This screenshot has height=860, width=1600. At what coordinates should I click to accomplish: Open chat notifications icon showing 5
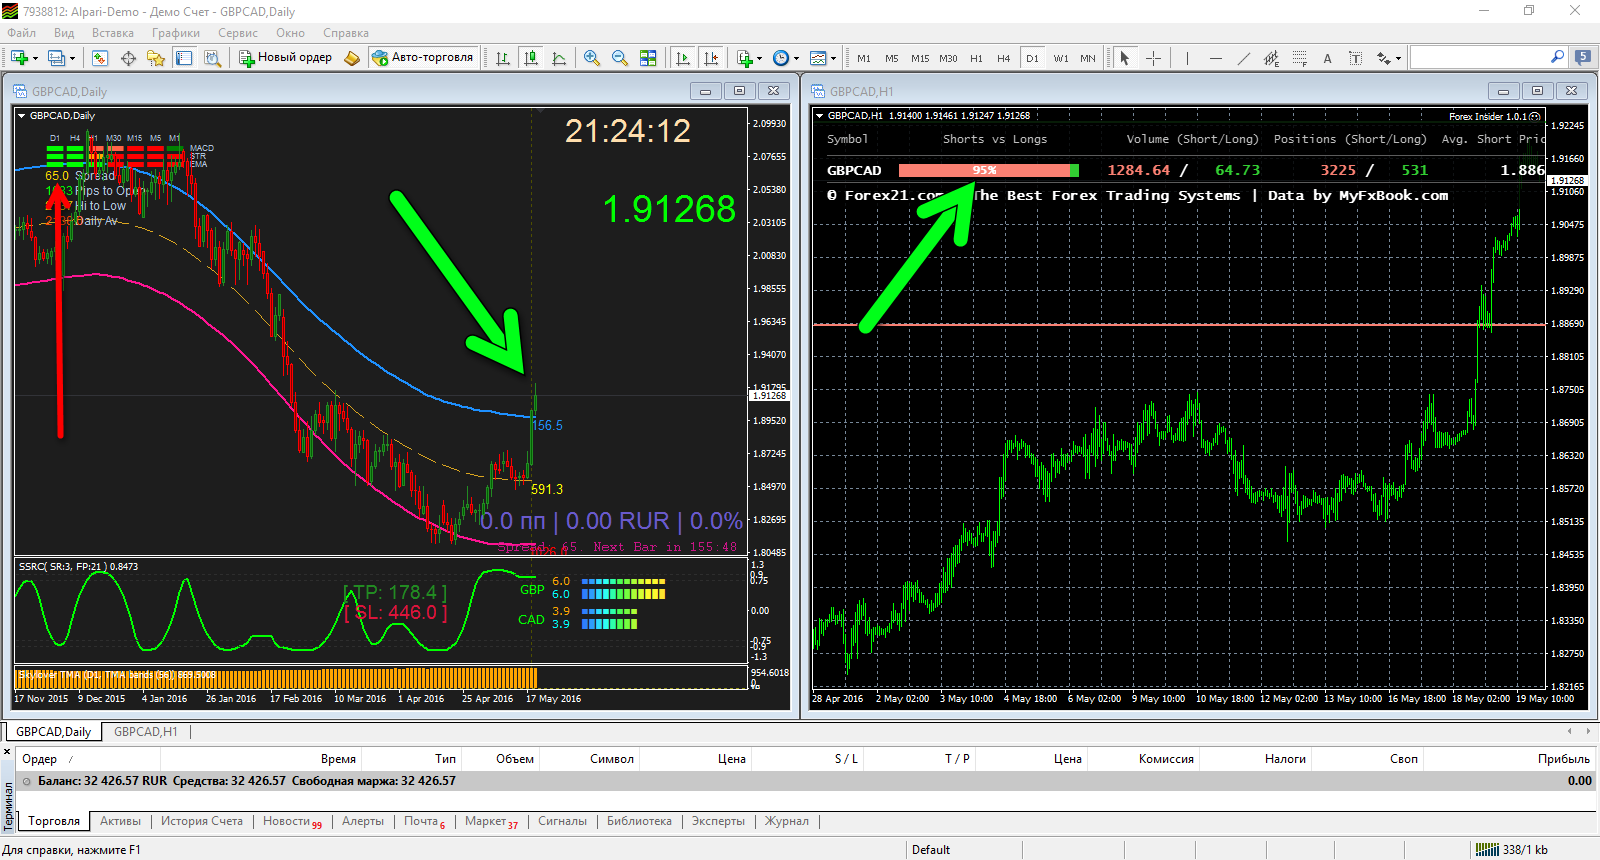point(1583,57)
